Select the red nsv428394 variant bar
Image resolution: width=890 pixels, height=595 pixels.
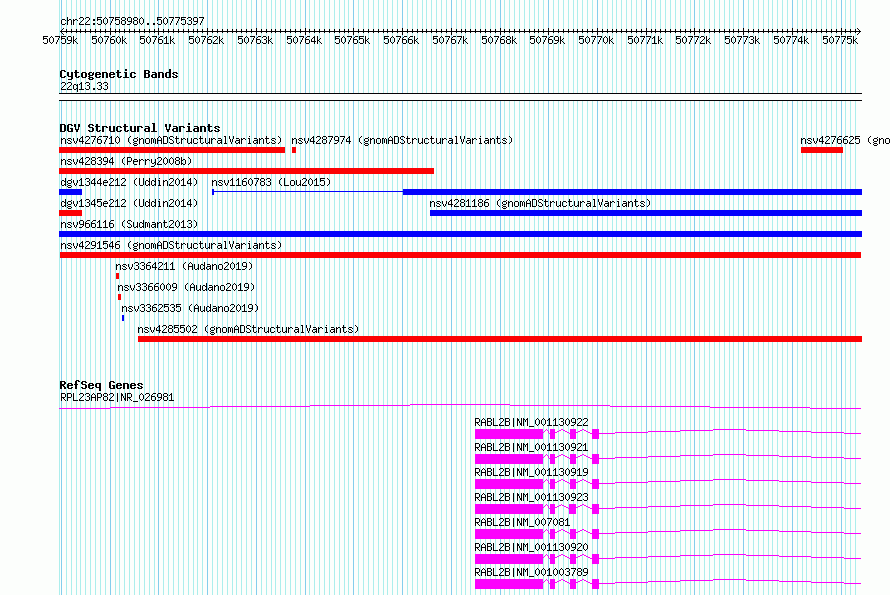point(246,171)
